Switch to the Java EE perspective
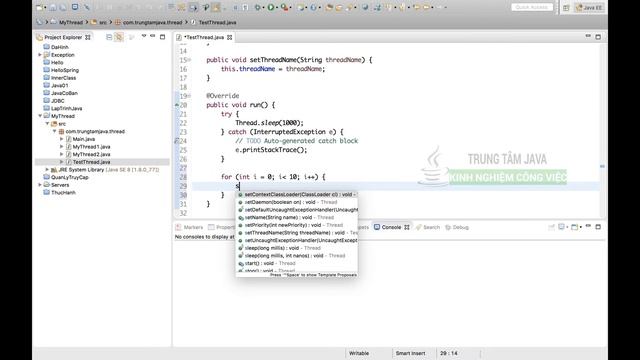 (x=589, y=8)
